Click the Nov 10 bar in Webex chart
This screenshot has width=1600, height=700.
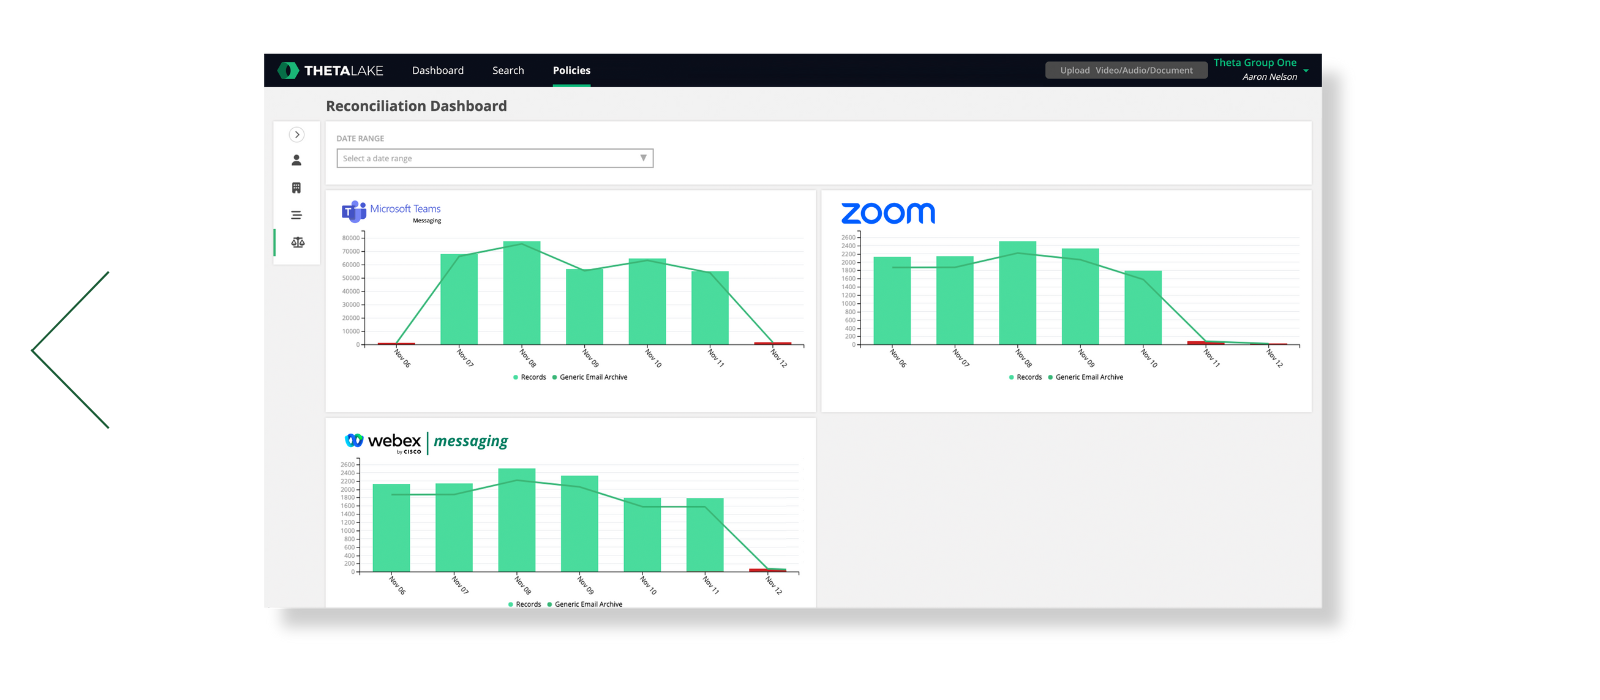642,535
